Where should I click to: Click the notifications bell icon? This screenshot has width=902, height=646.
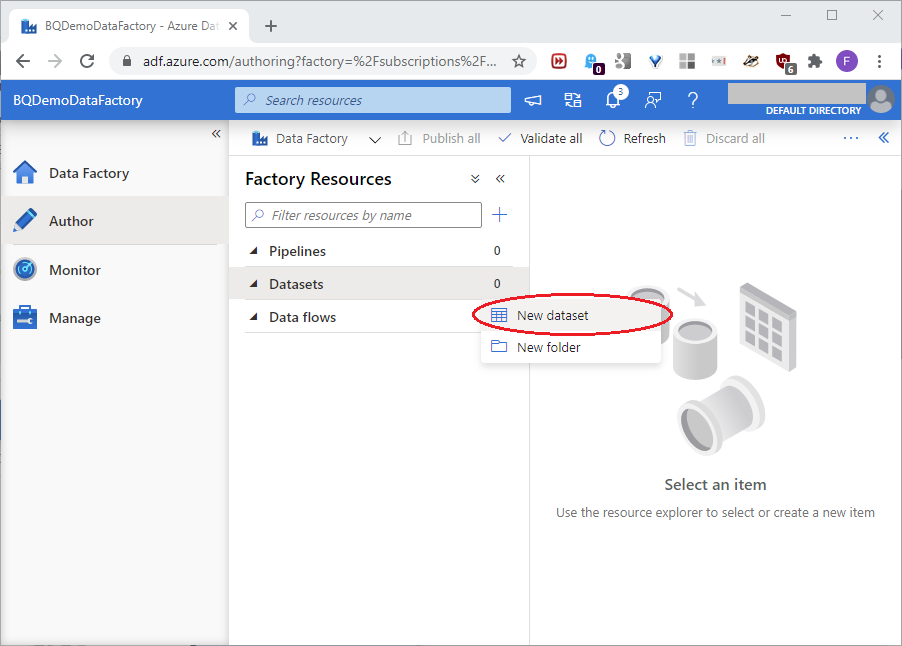tap(613, 100)
